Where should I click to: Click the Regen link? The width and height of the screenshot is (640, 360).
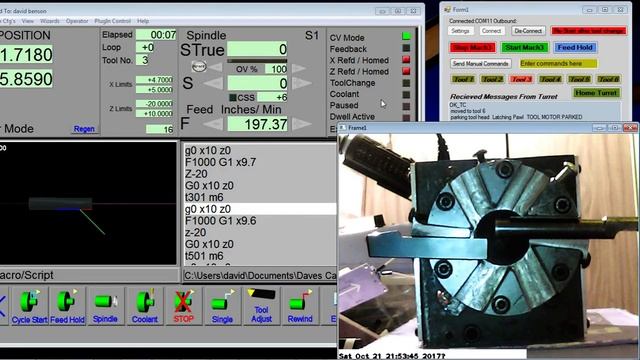[84, 129]
